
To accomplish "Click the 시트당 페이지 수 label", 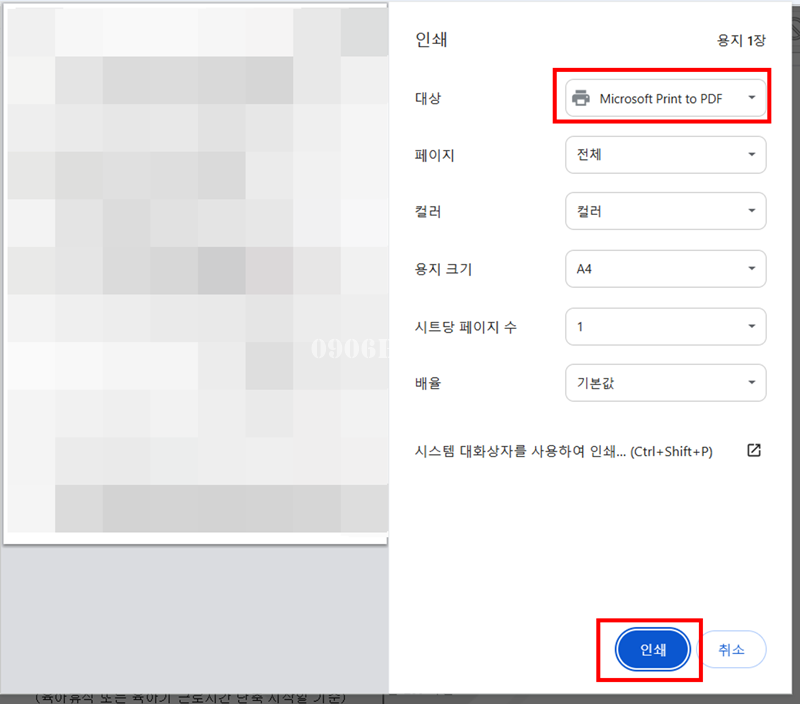I will pos(465,326).
